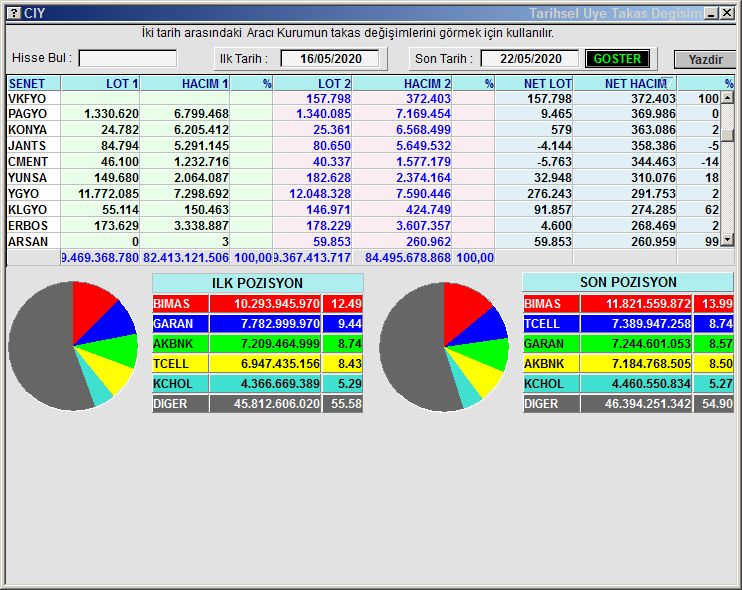Screen dimensions: 742x590
Task: Click the table vertical scrollbar thumb
Action: click(x=727, y=135)
